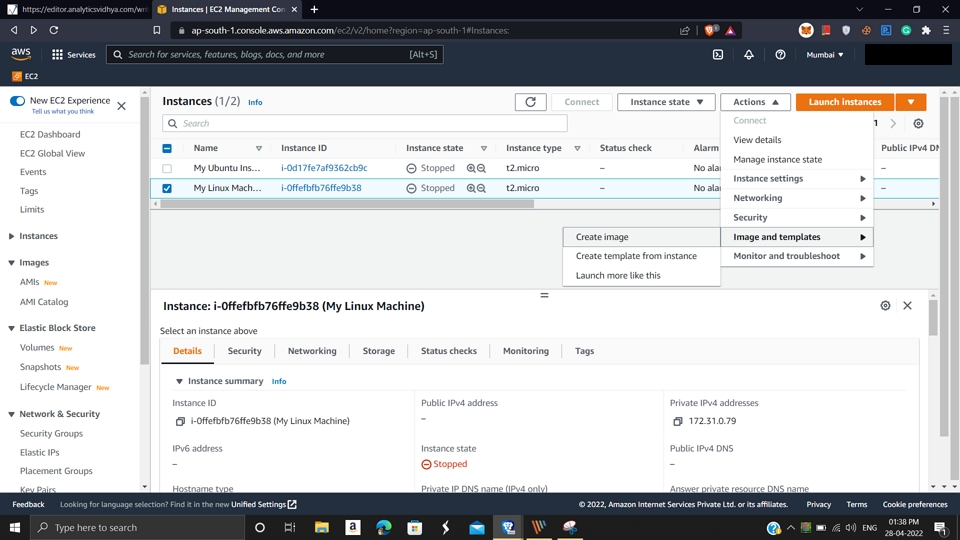The image size is (960, 540).
Task: Zoom in icon for My Linux Machine state
Action: click(471, 188)
